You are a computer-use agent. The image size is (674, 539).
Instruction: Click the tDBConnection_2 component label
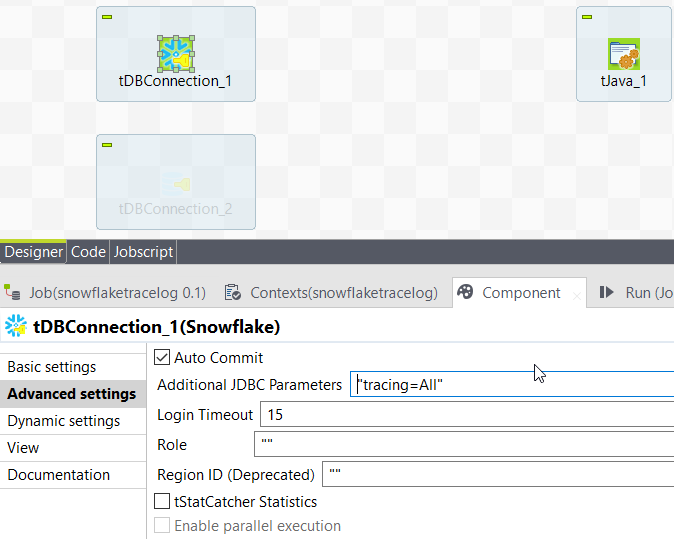pyautogui.click(x=175, y=209)
